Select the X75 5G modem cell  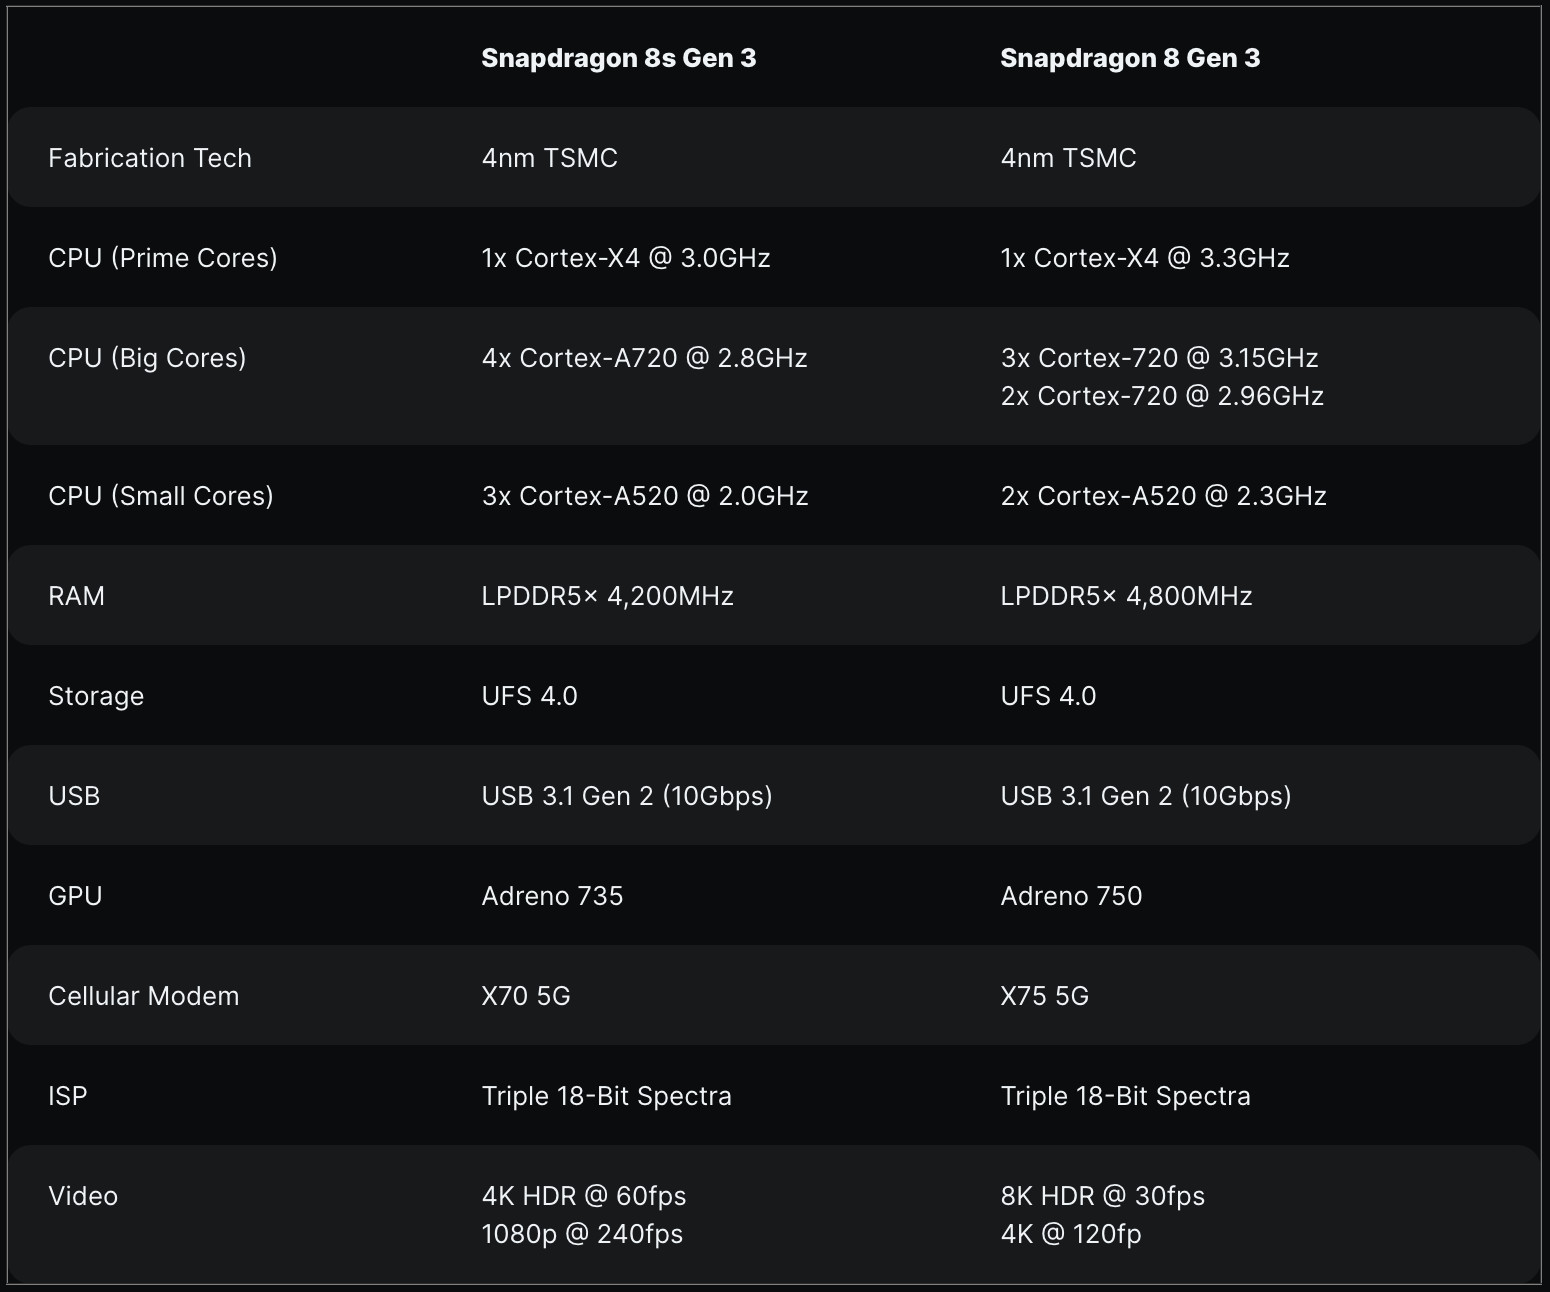1045,996
